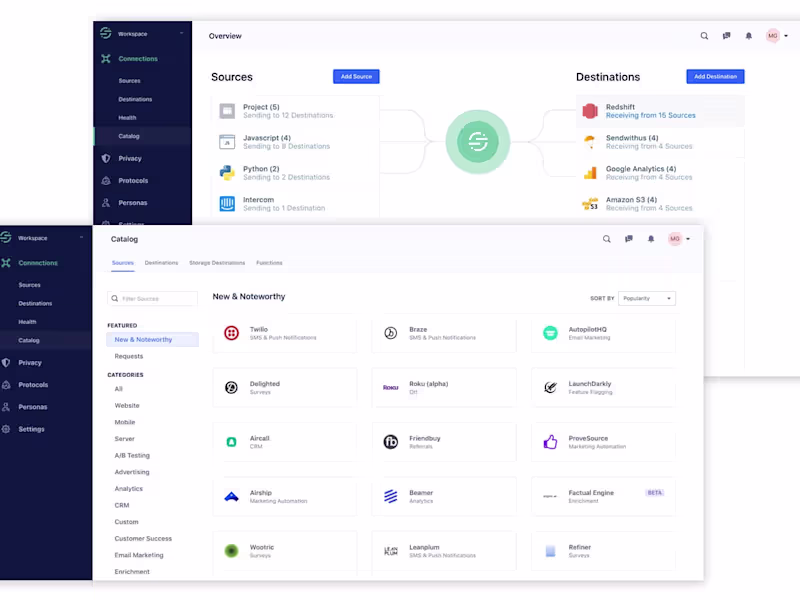This screenshot has height=600, width=800.
Task: Open Catalog in the Overview window sidebar
Action: click(x=129, y=136)
